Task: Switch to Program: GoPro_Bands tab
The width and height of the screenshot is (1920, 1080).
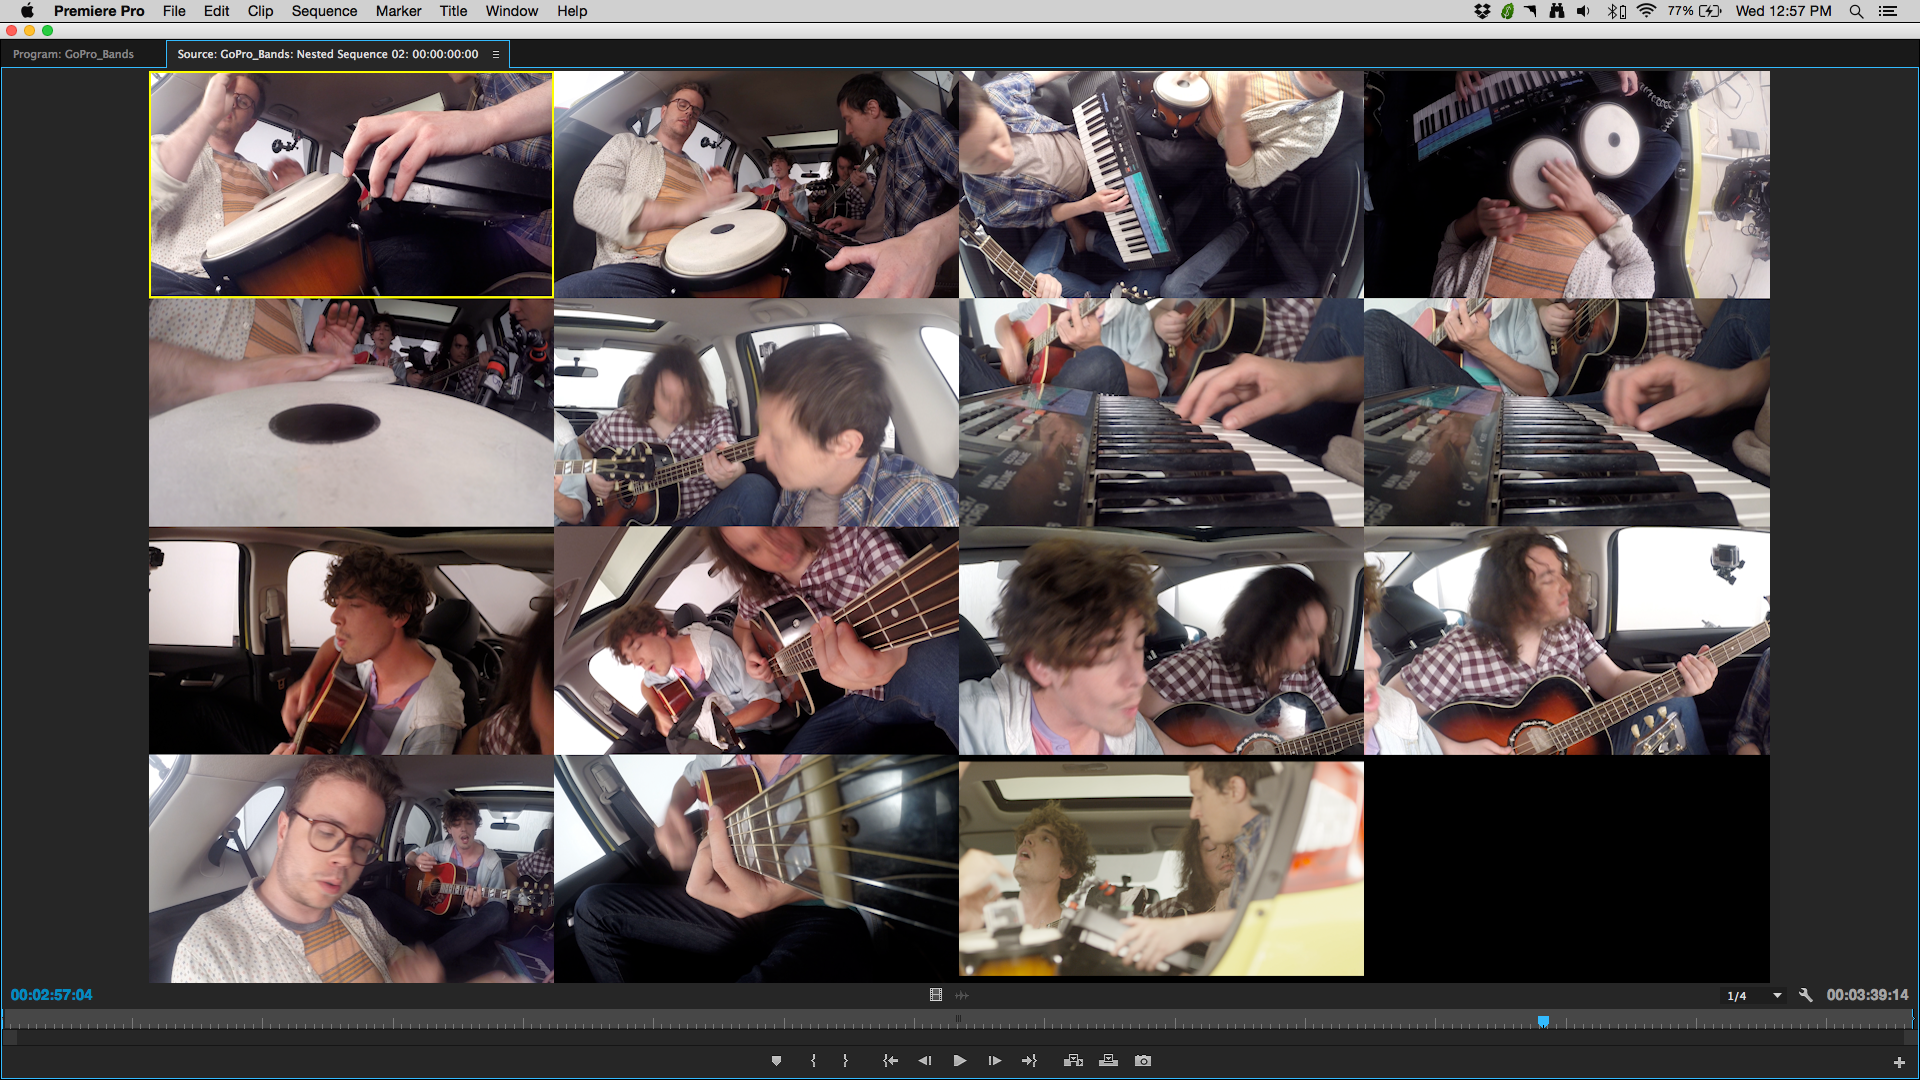Action: [x=73, y=54]
